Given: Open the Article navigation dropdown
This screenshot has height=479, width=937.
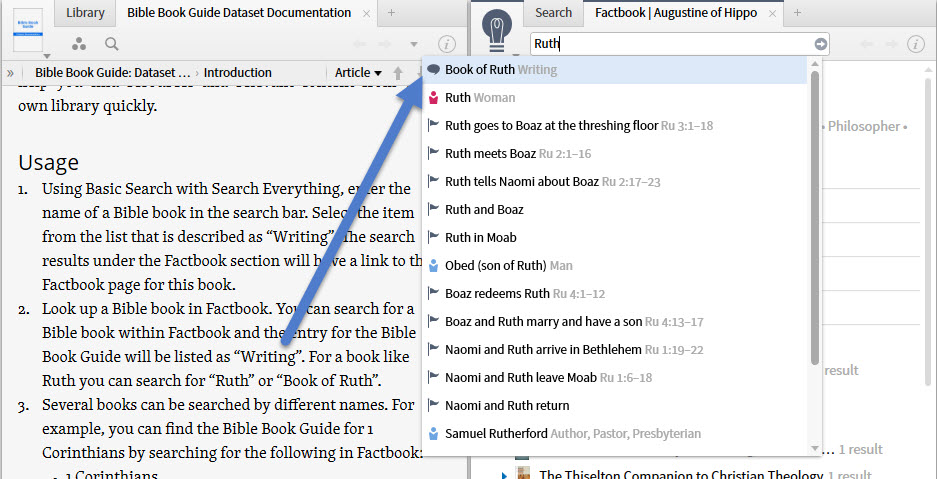Looking at the screenshot, I should pos(358,73).
